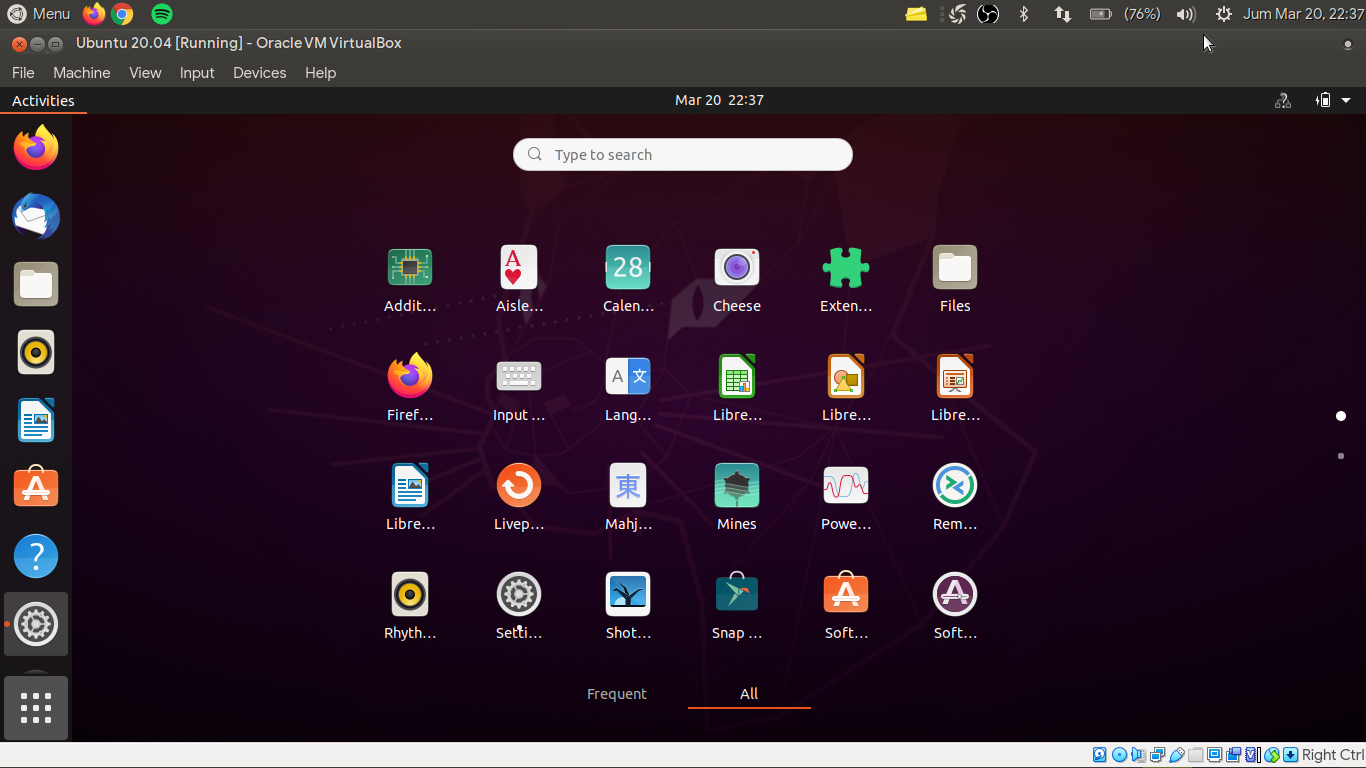Open the host Menu button

[x=39, y=14]
